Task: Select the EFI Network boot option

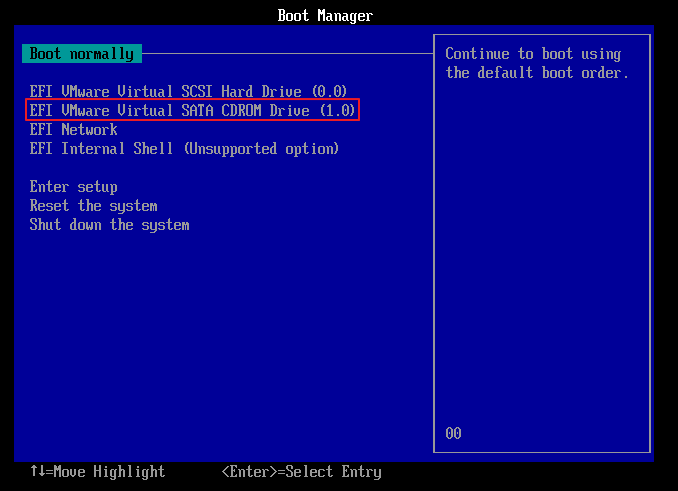Action: click(74, 130)
